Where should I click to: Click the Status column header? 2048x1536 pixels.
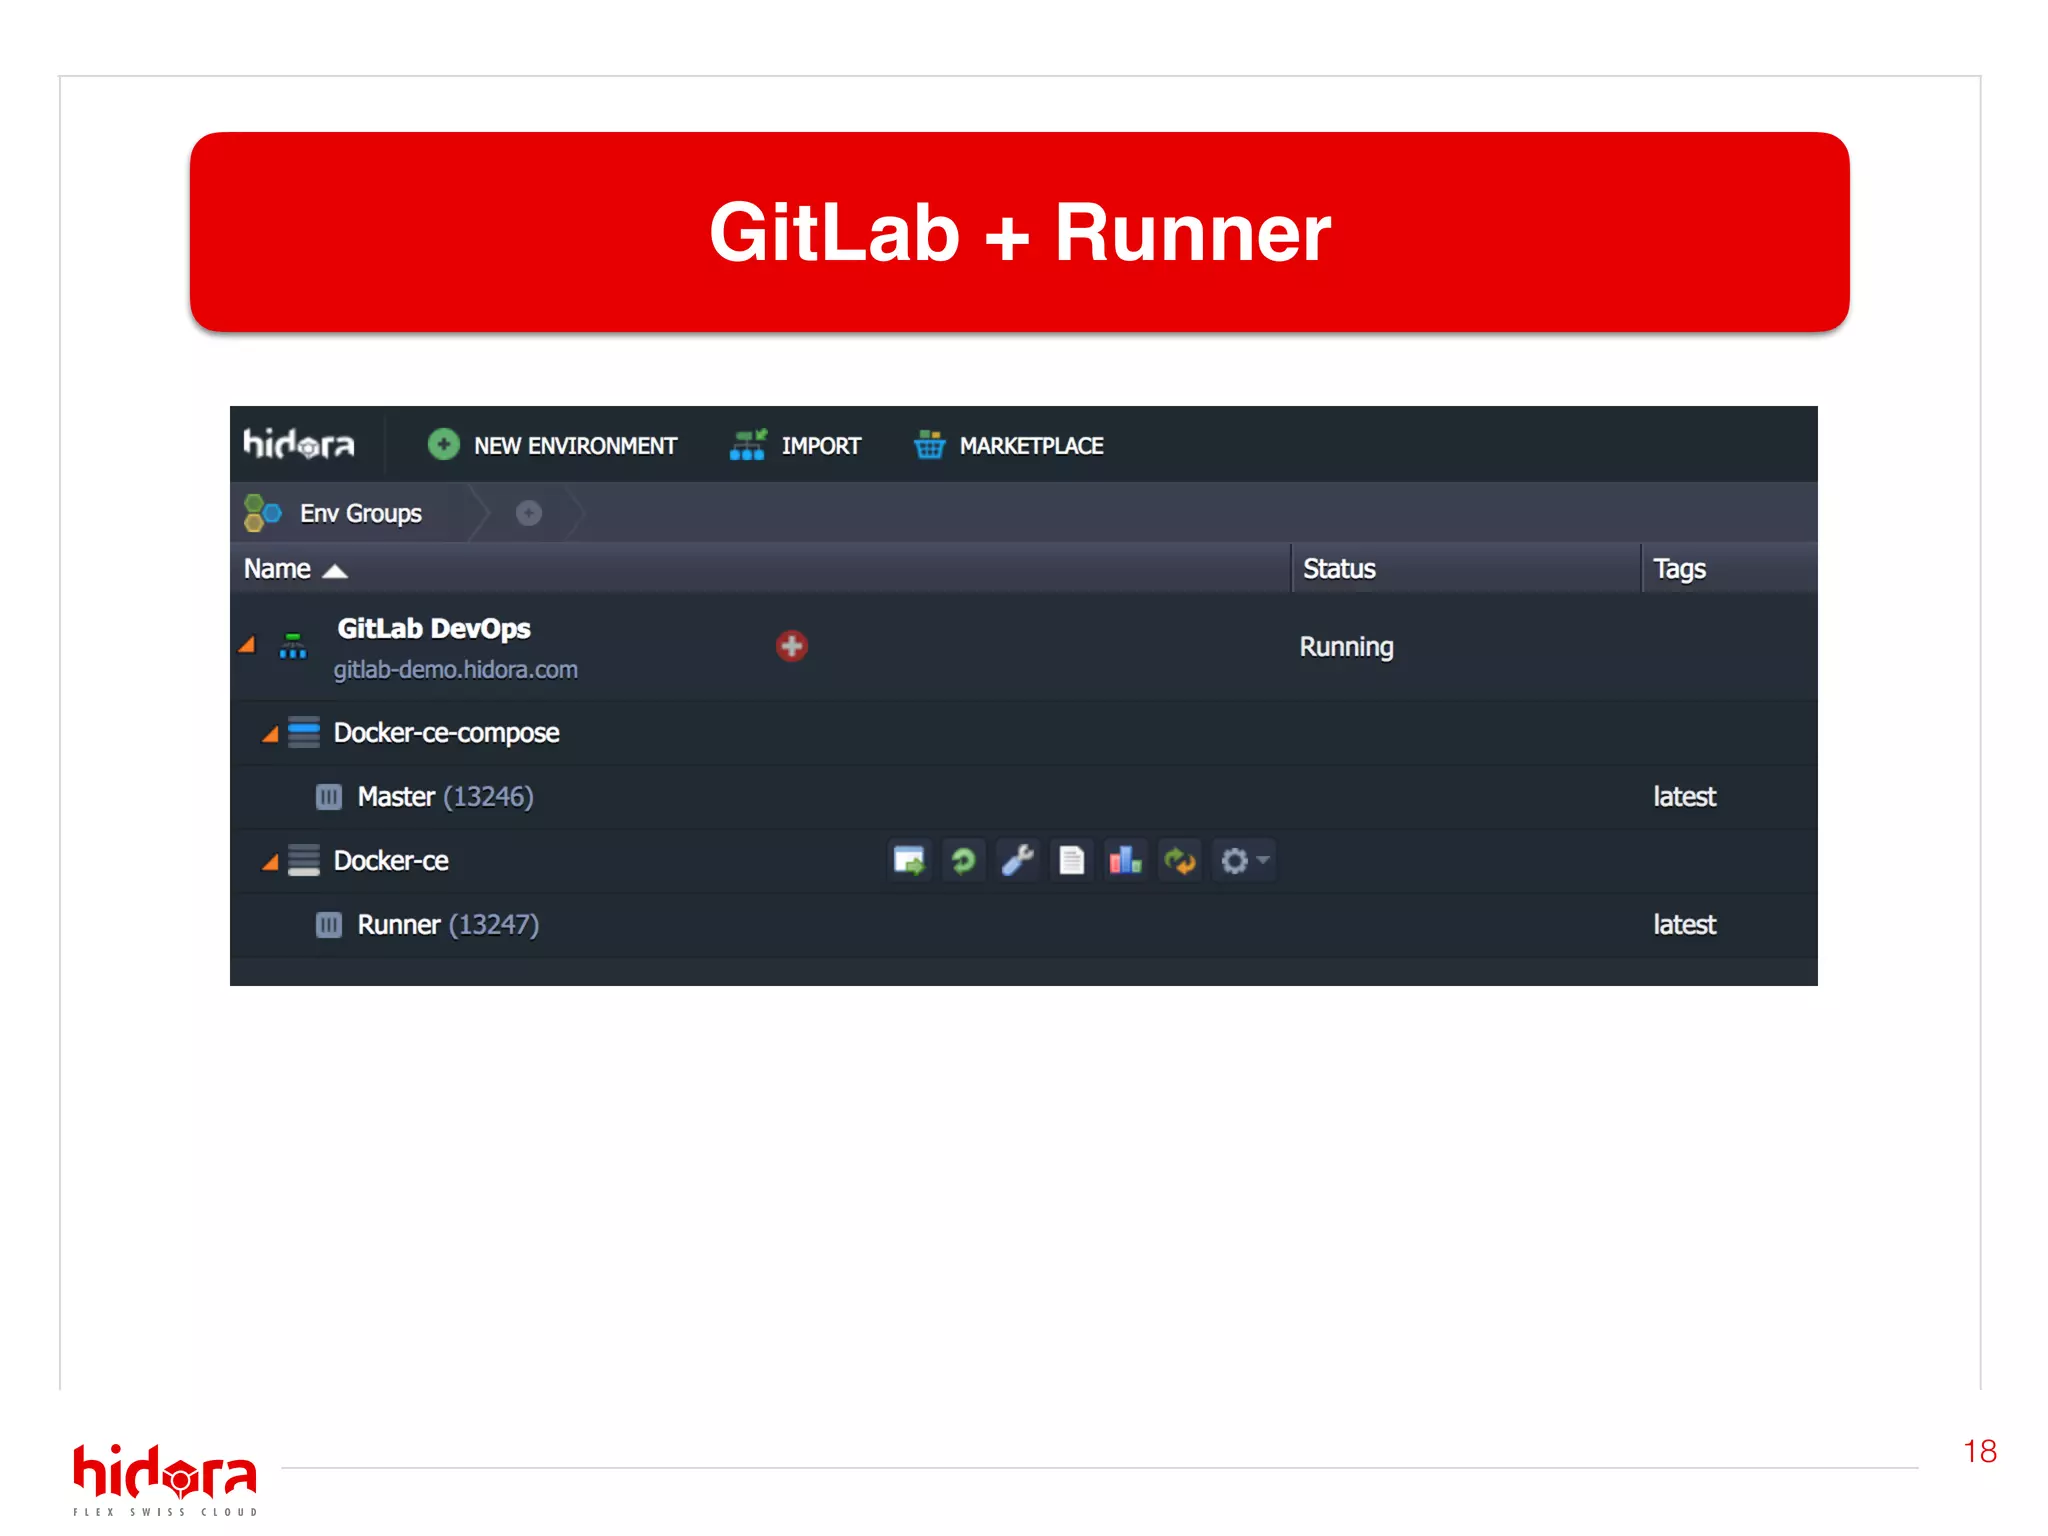click(x=1339, y=569)
